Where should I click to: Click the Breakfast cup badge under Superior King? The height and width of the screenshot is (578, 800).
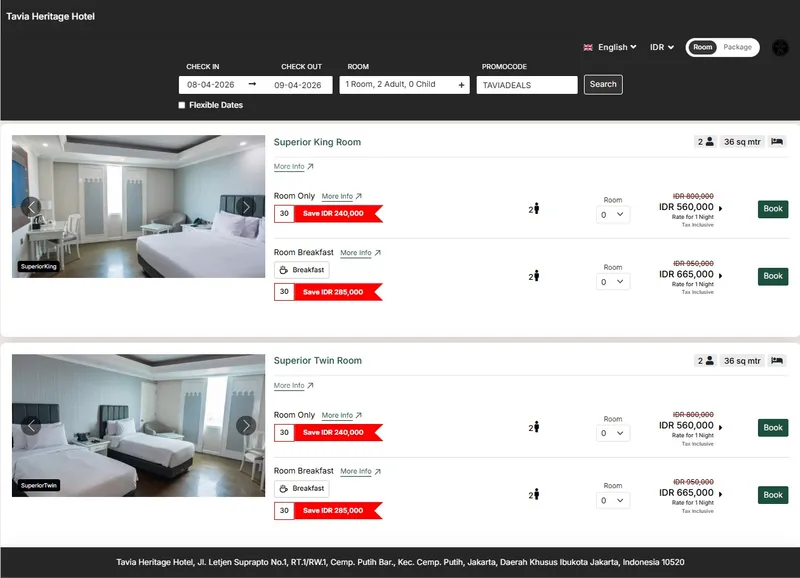click(302, 270)
